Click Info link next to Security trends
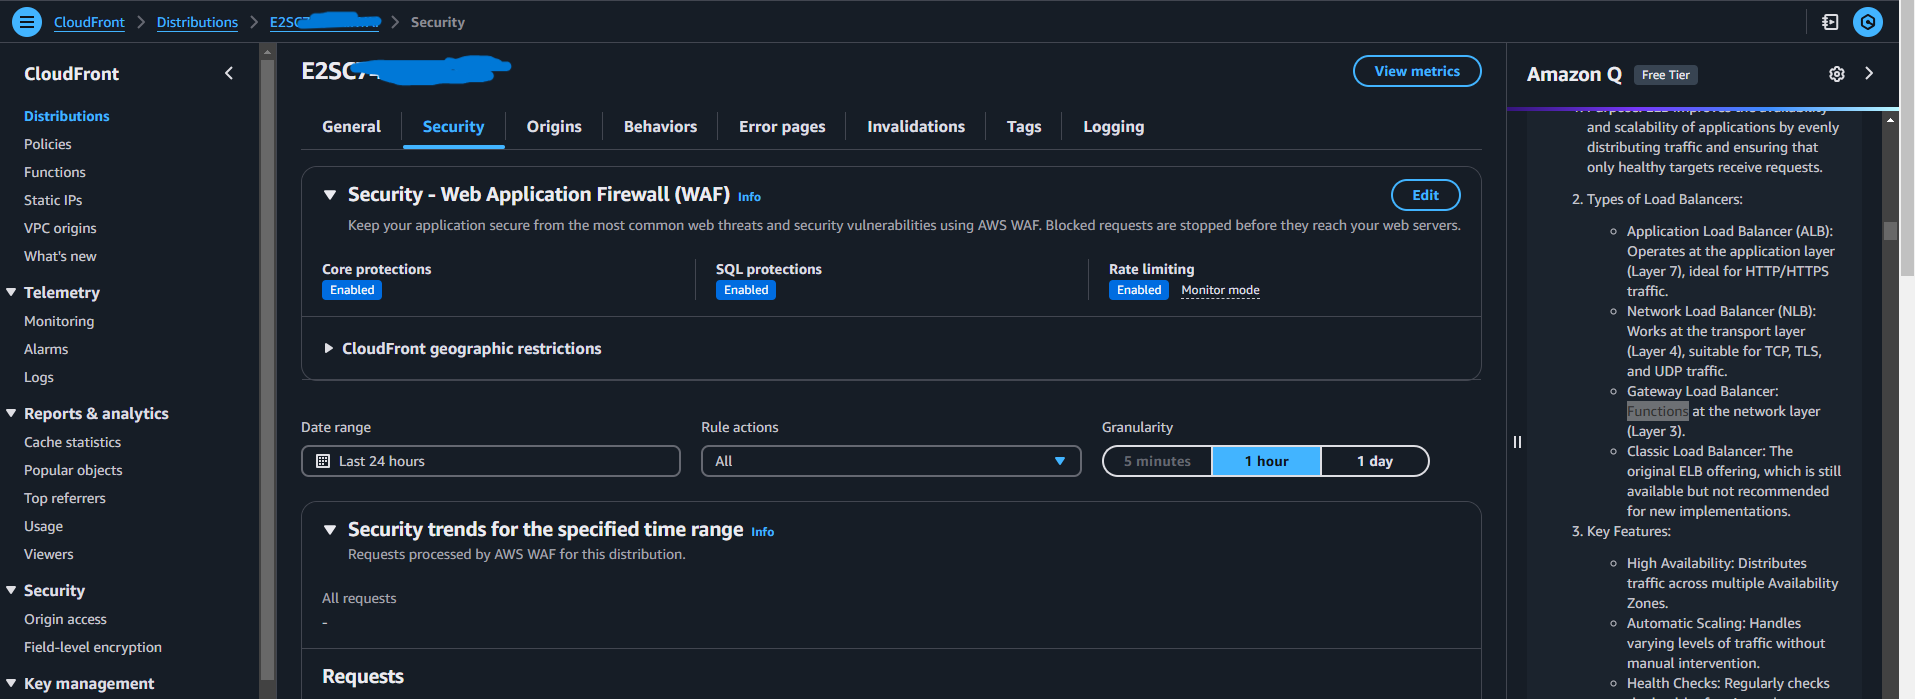The width and height of the screenshot is (1915, 699). [x=762, y=532]
